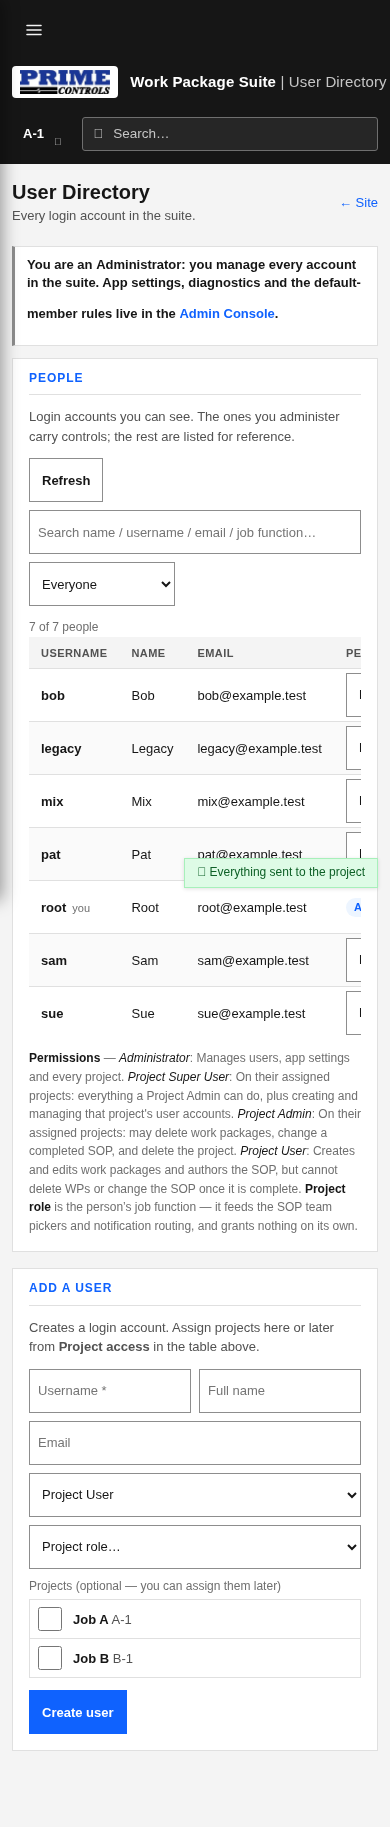Submit the Create user button
The width and height of the screenshot is (390, 1827).
(78, 1712)
